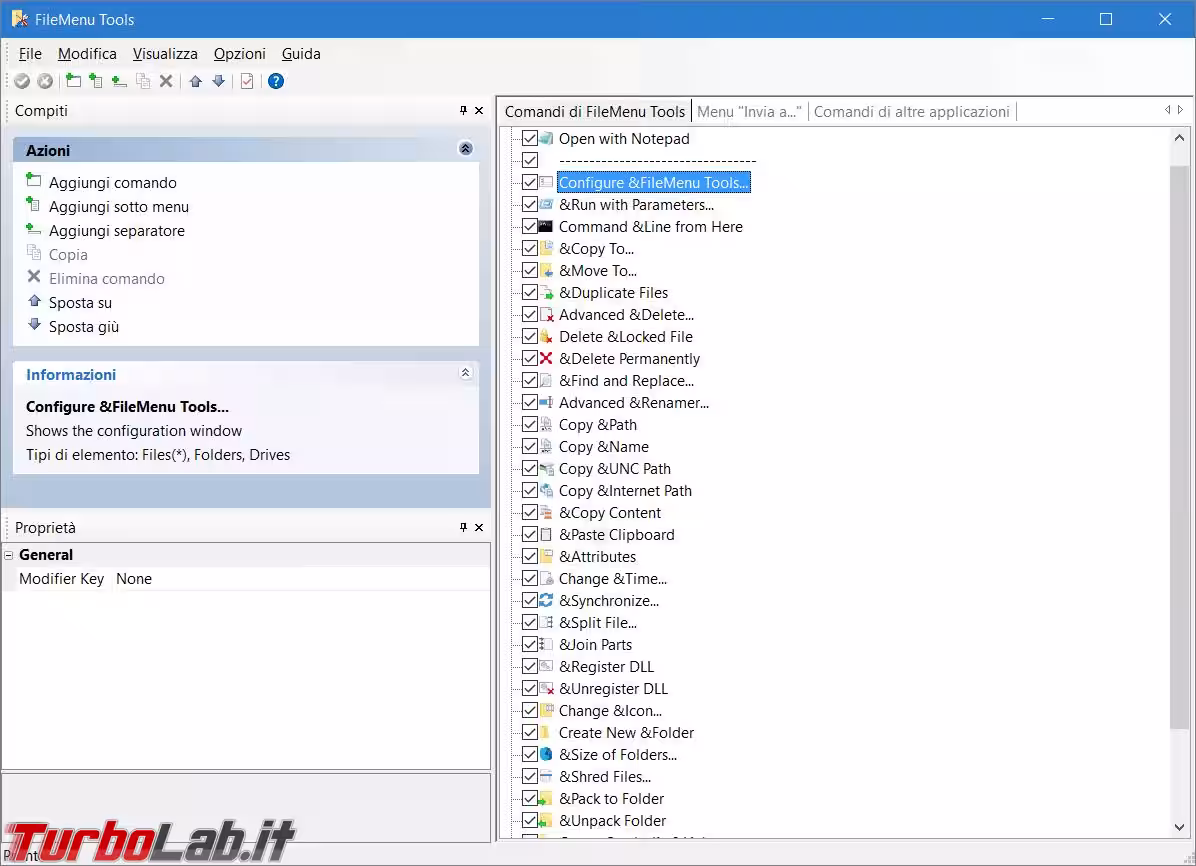Click the move up arrow in toolbar

tap(196, 81)
